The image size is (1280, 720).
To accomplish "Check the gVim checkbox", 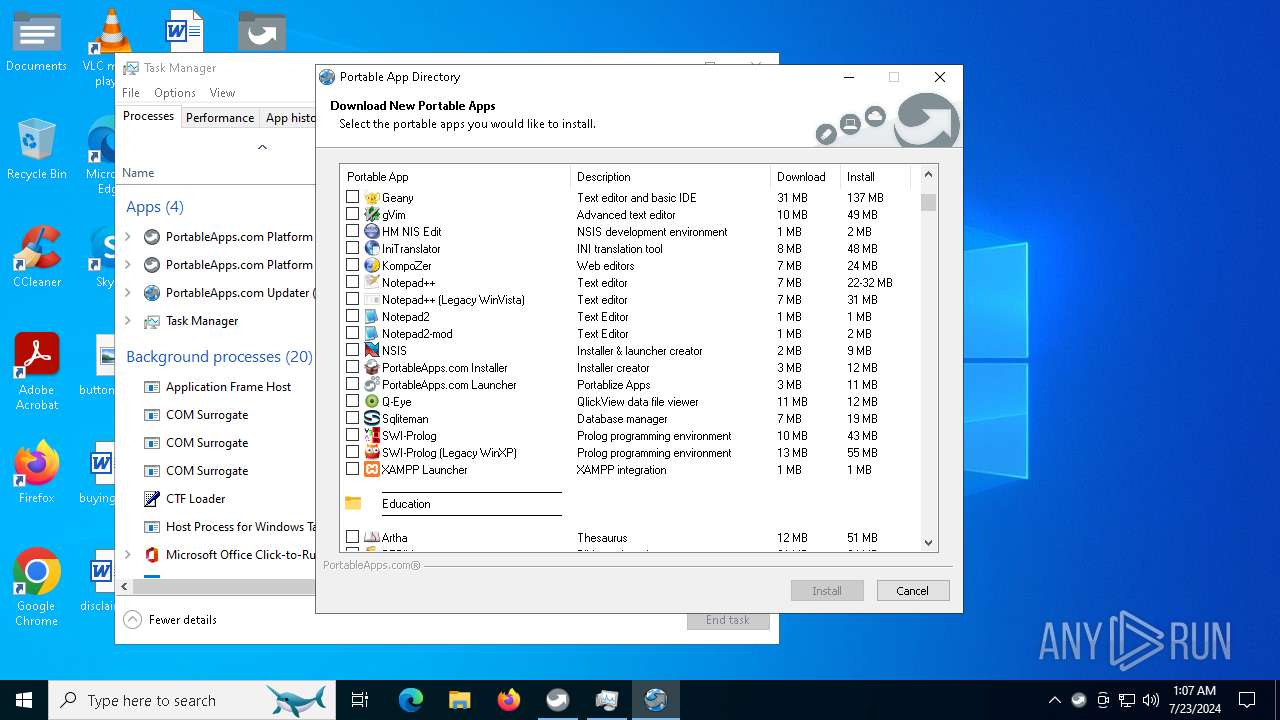I will click(x=352, y=214).
